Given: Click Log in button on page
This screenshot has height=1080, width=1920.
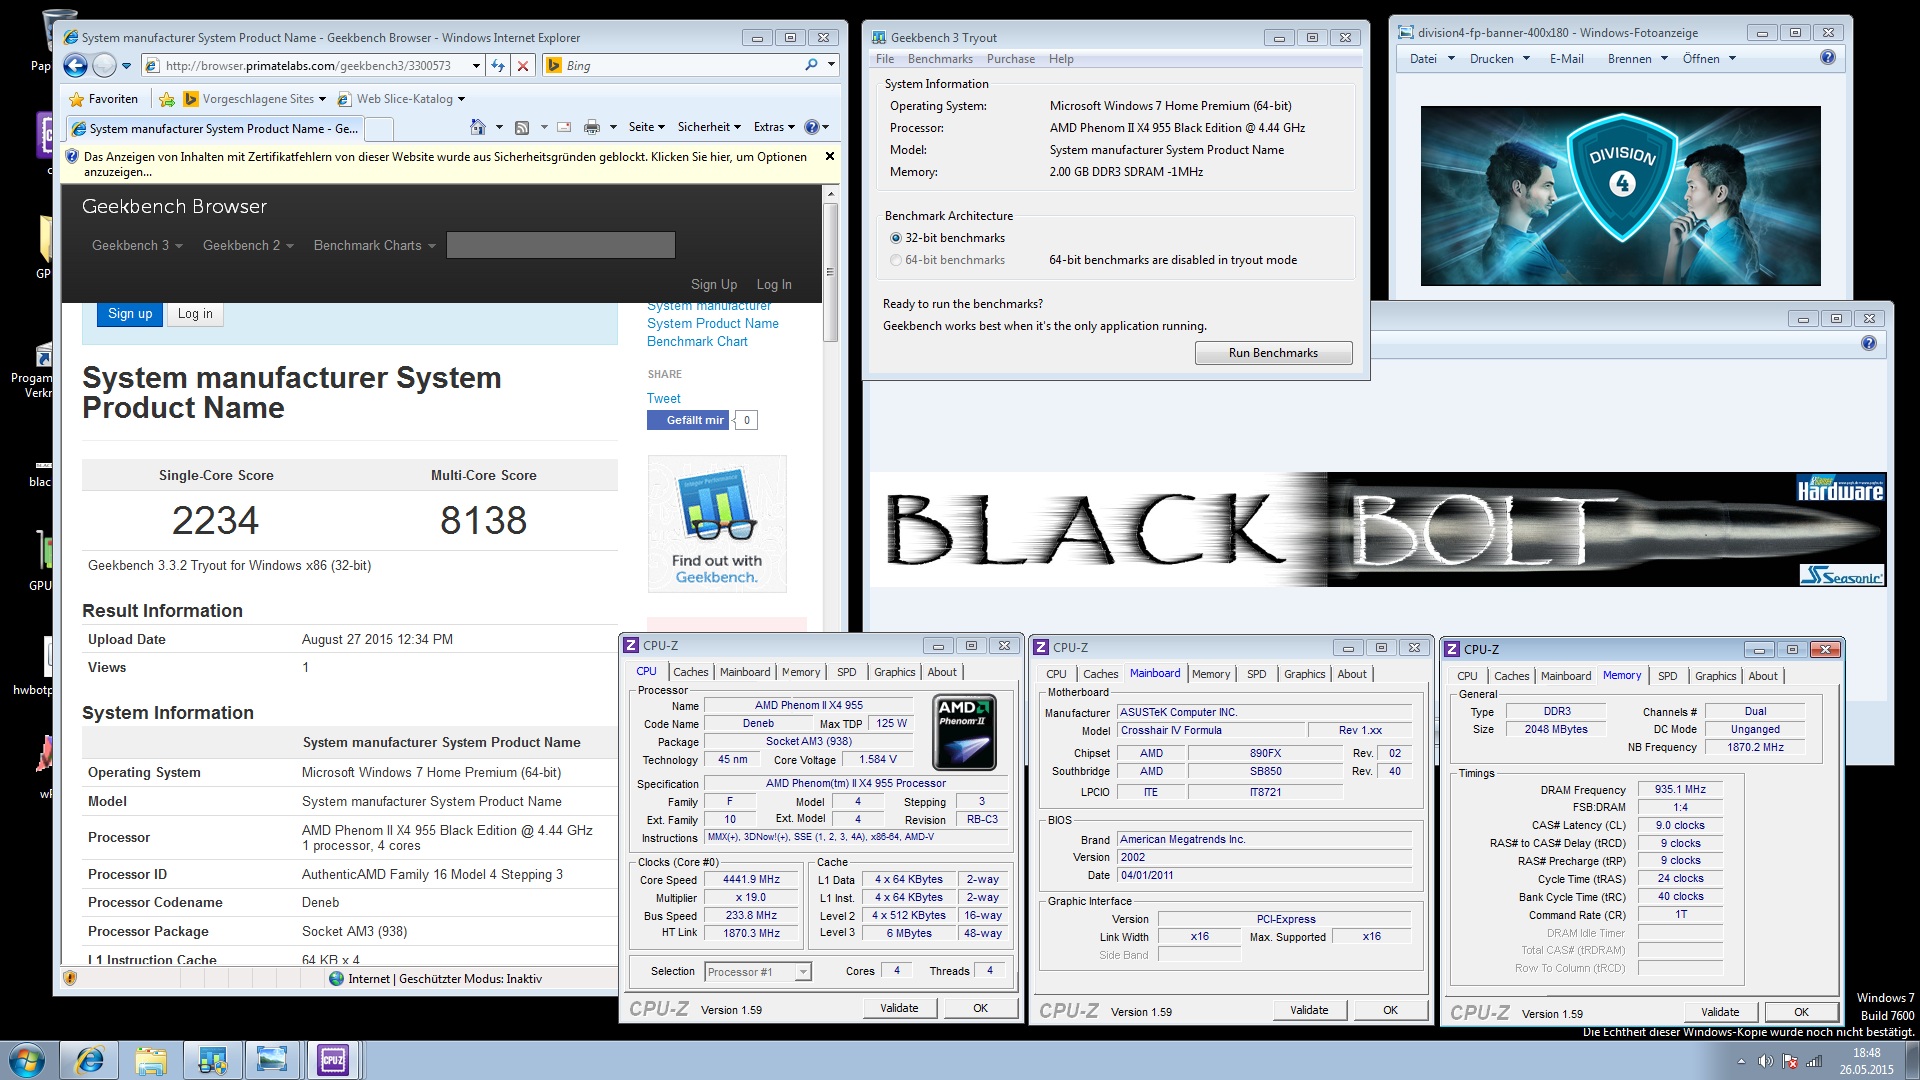Looking at the screenshot, I should tap(195, 314).
